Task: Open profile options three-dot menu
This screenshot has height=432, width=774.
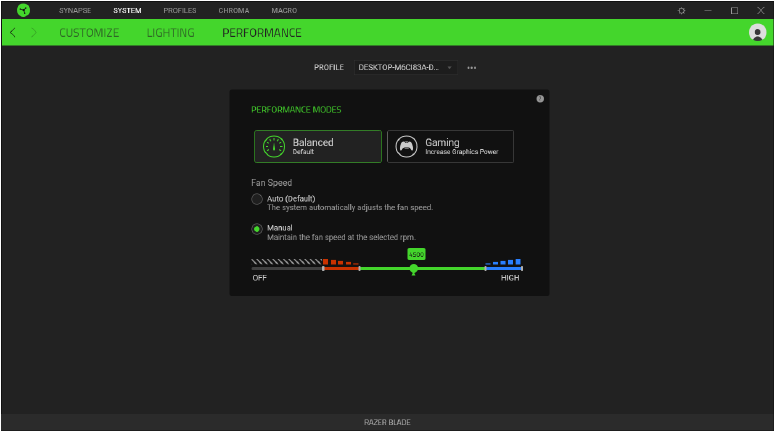Action: point(472,68)
